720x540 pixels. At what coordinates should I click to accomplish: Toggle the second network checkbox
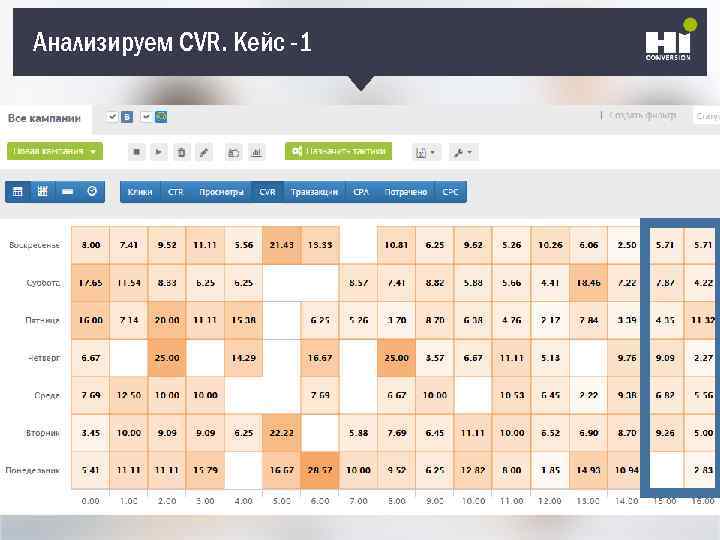coord(146,117)
